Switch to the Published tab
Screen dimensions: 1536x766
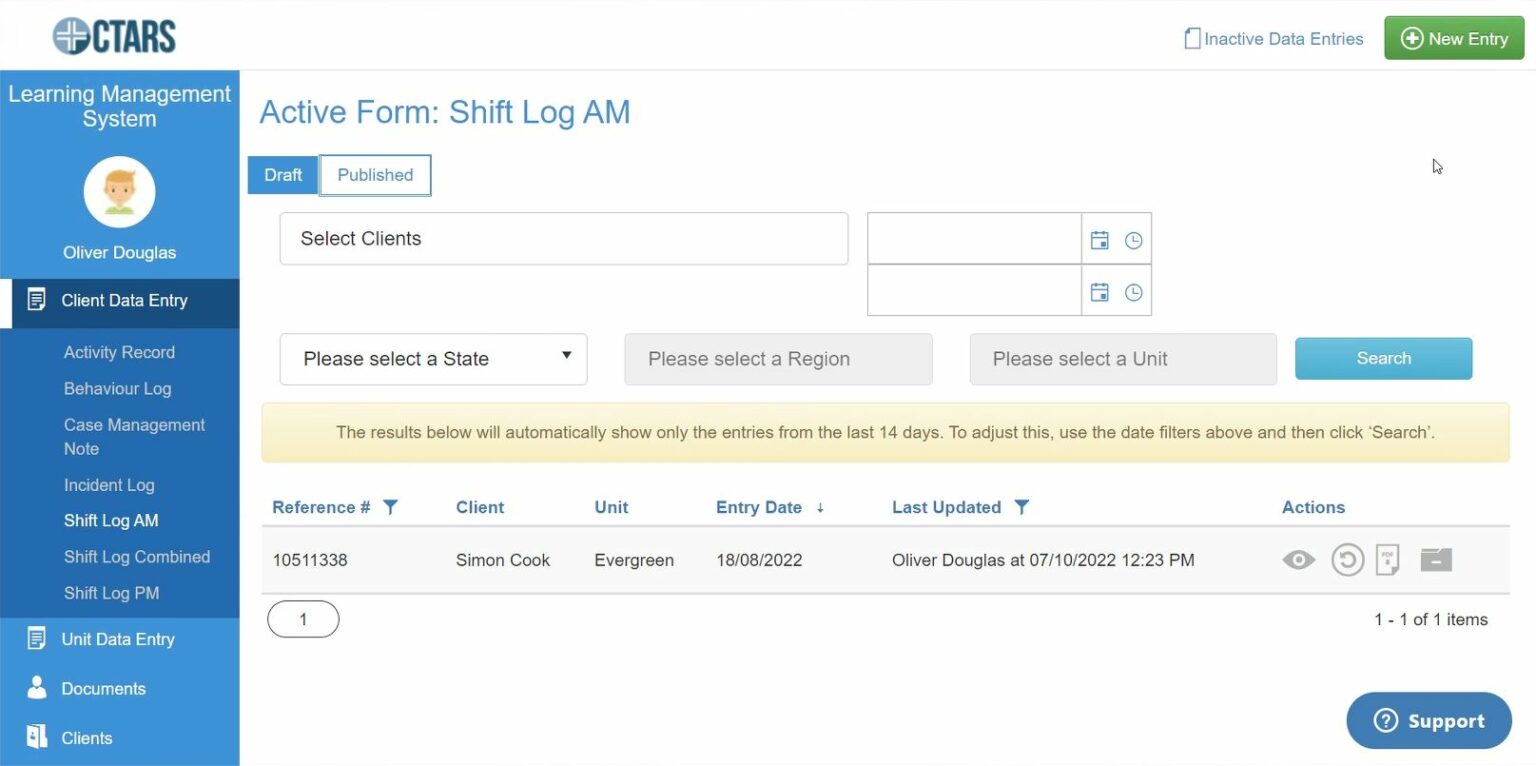tap(375, 175)
